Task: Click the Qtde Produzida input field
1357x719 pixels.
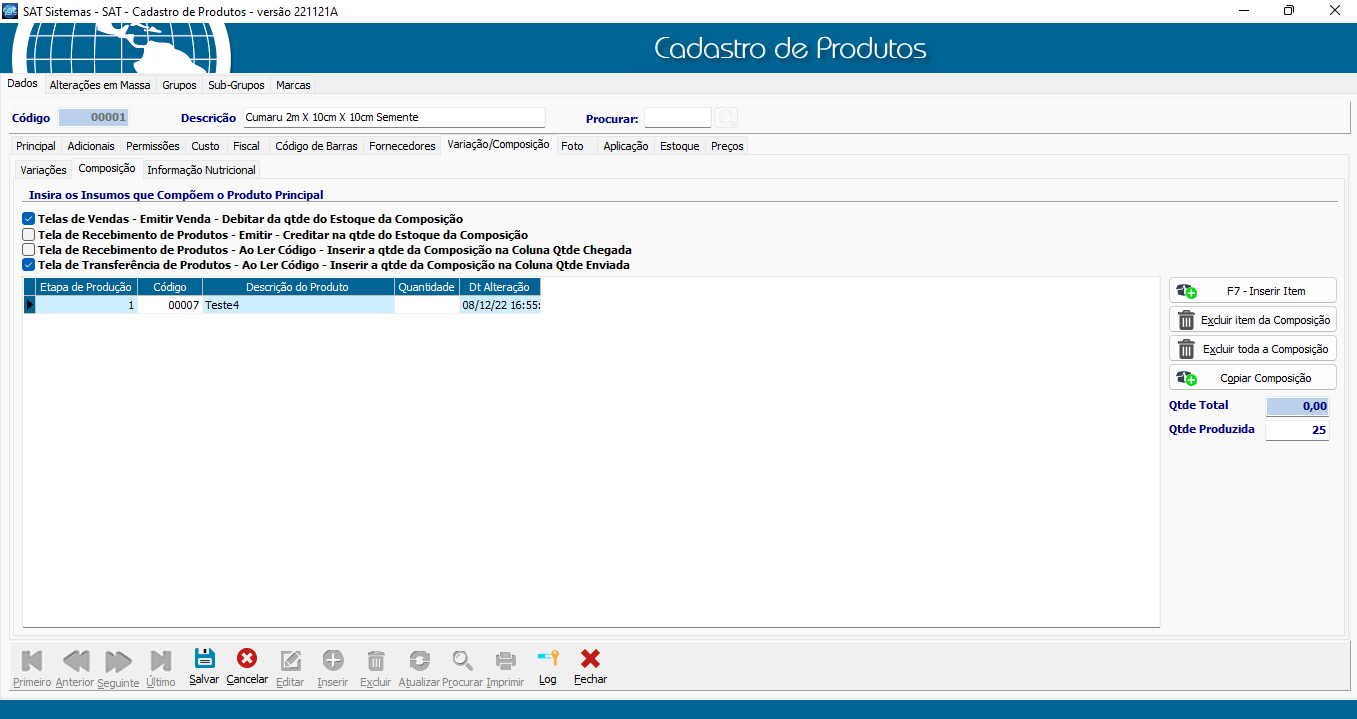Action: point(1297,430)
